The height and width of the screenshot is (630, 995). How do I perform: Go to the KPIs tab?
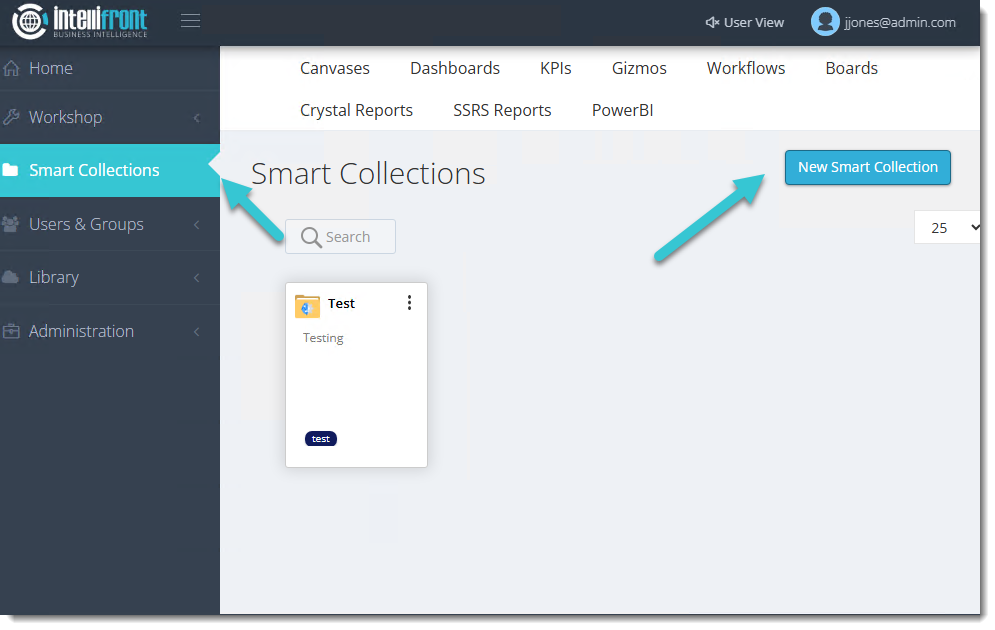[556, 68]
